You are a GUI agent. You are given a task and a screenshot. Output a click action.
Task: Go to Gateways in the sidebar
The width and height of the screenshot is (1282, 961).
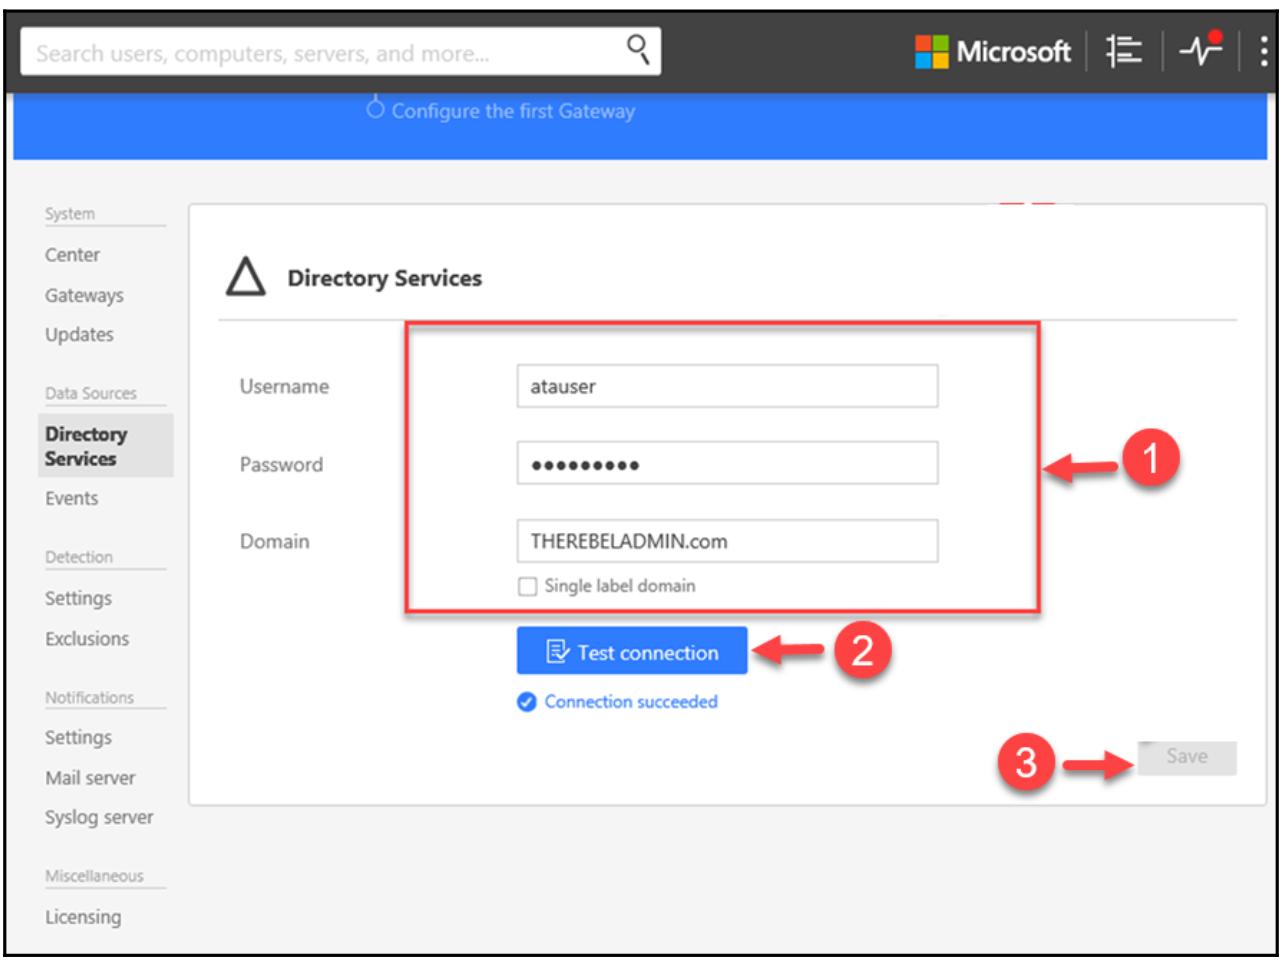pyautogui.click(x=84, y=295)
